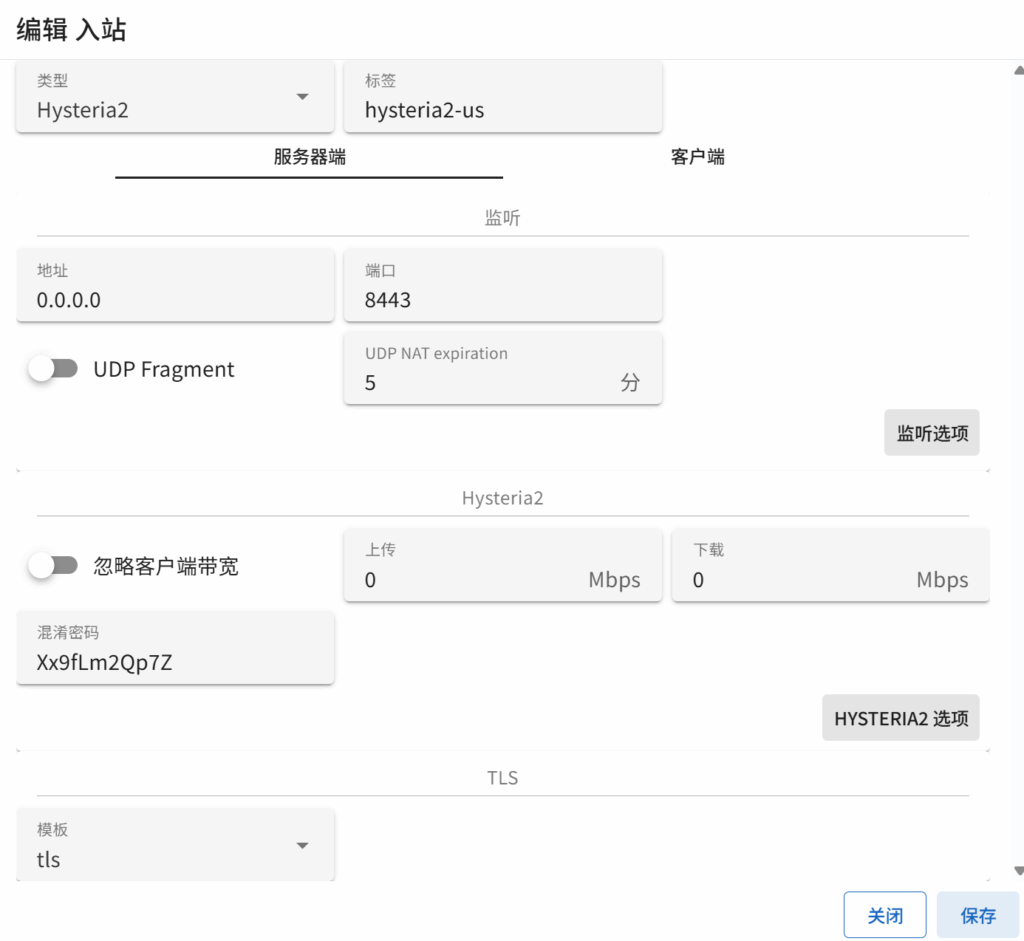Expand the TLS 模板 dropdown arrow
1024x941 pixels.
click(302, 846)
